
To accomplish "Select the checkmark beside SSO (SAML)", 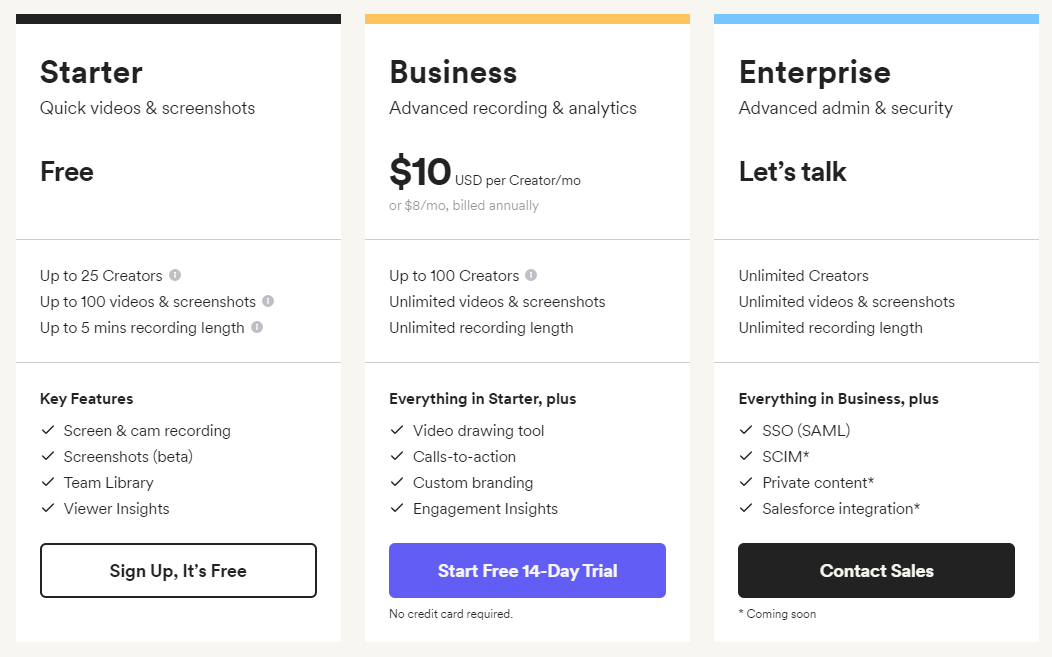I will tap(746, 430).
